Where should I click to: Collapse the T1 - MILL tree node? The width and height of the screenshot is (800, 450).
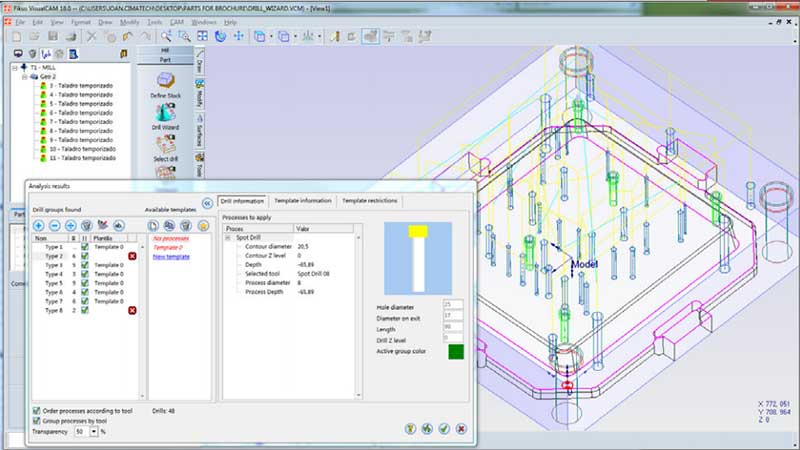15,68
